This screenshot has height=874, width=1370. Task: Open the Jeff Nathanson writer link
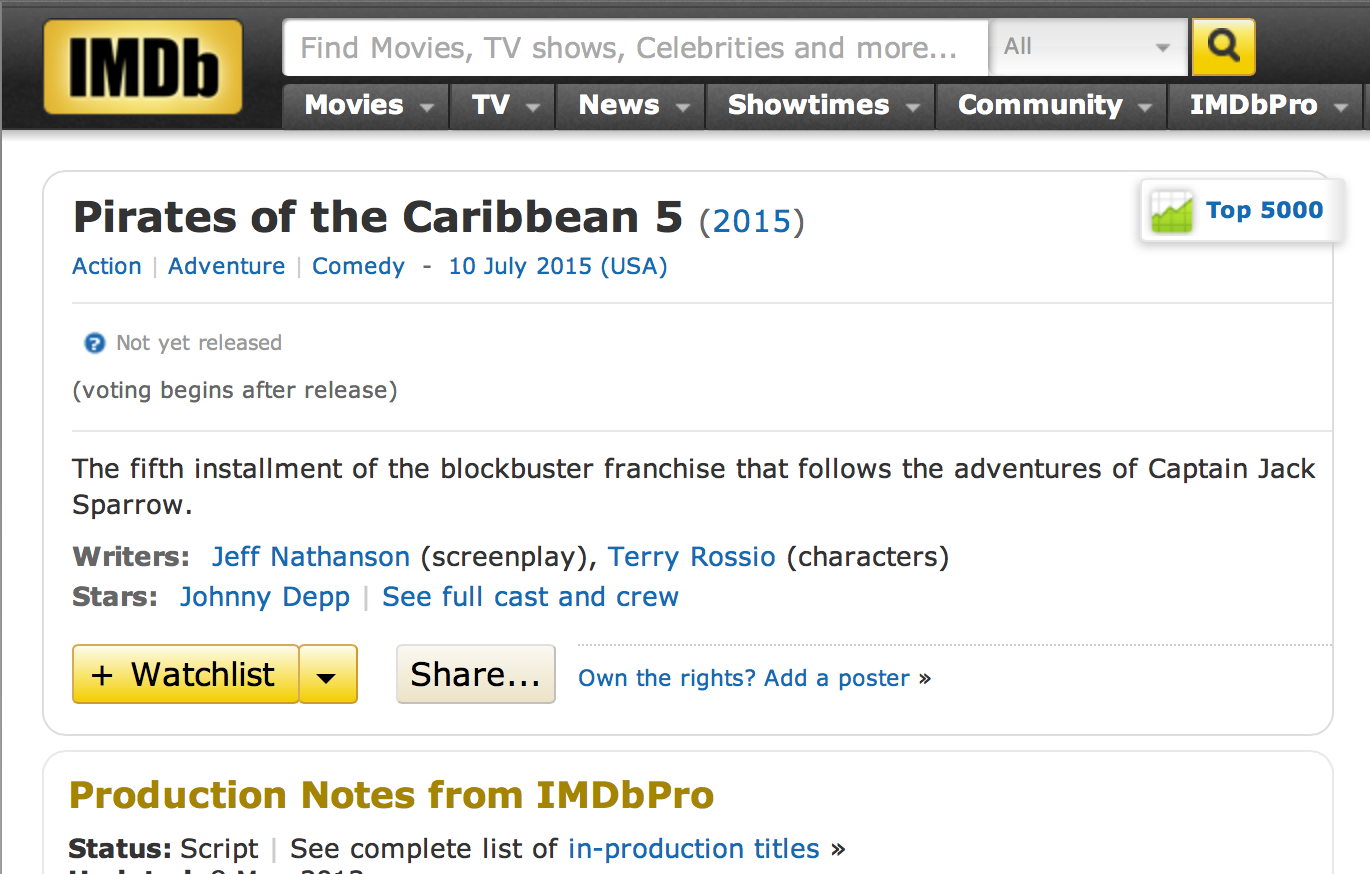[x=311, y=557]
